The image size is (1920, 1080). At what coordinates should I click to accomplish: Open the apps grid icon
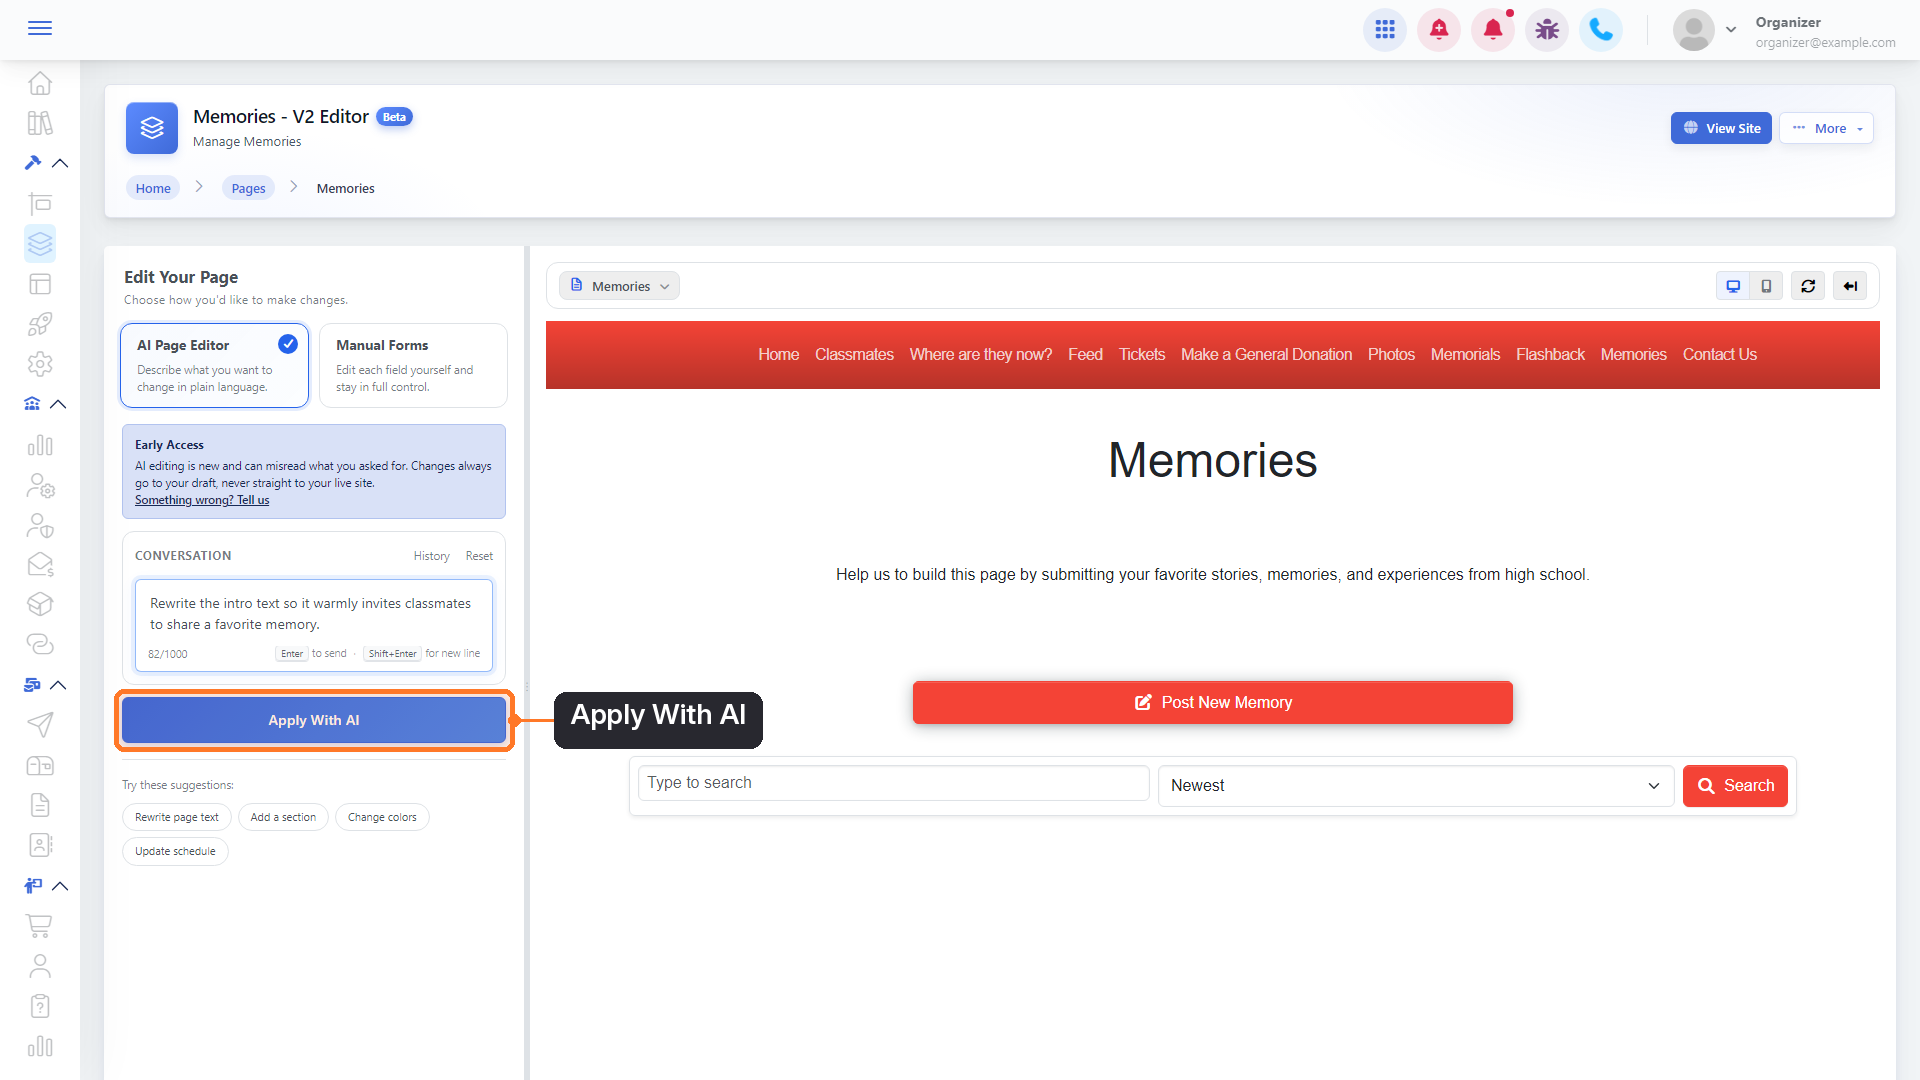pyautogui.click(x=1385, y=30)
